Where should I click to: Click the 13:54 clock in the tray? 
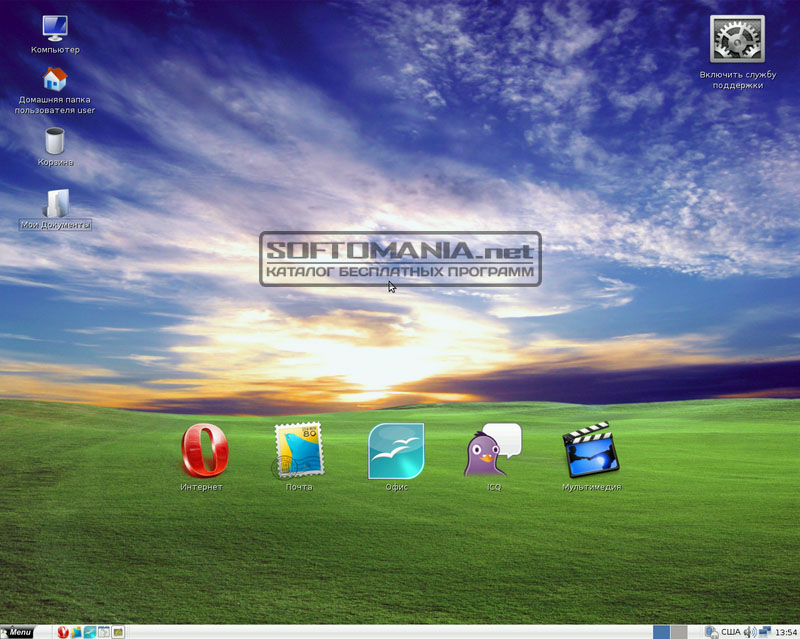(x=785, y=632)
